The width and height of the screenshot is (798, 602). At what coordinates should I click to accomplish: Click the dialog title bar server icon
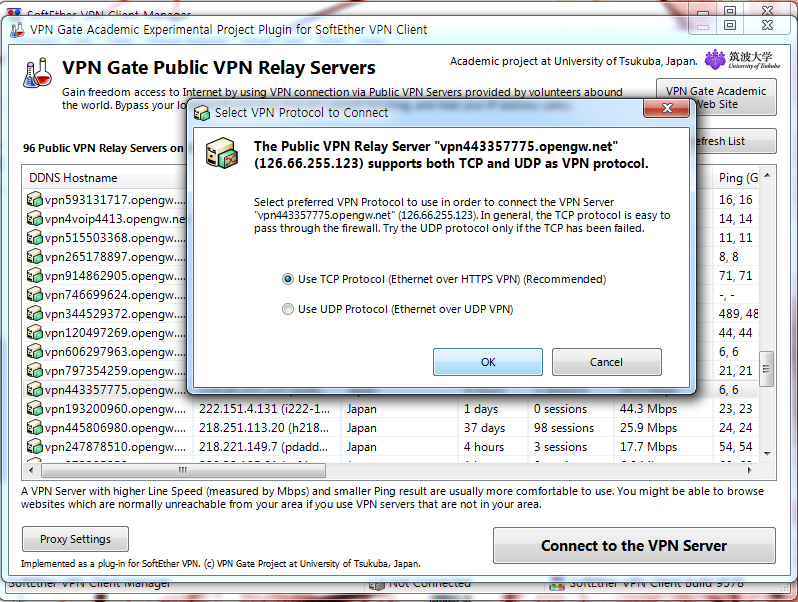202,112
